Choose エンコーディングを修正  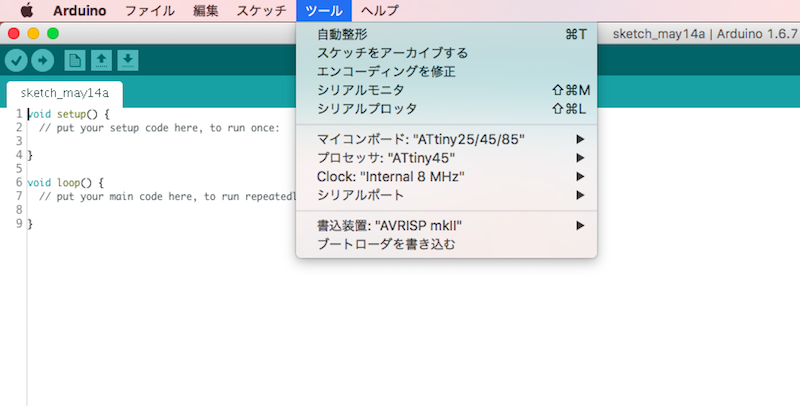446,71
